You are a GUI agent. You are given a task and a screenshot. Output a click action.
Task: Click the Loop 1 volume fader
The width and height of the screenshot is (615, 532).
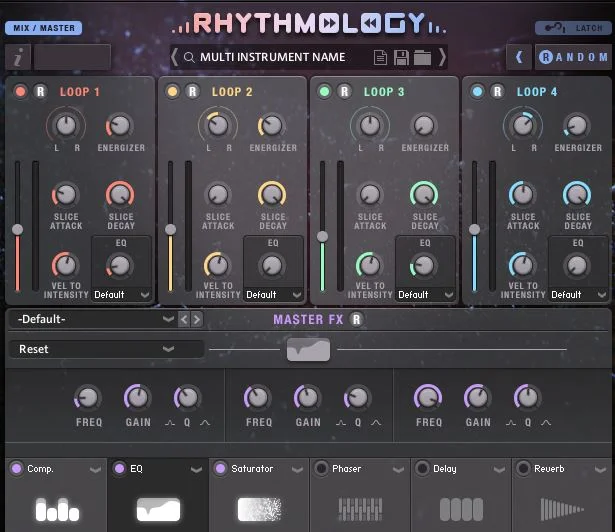coord(17,230)
